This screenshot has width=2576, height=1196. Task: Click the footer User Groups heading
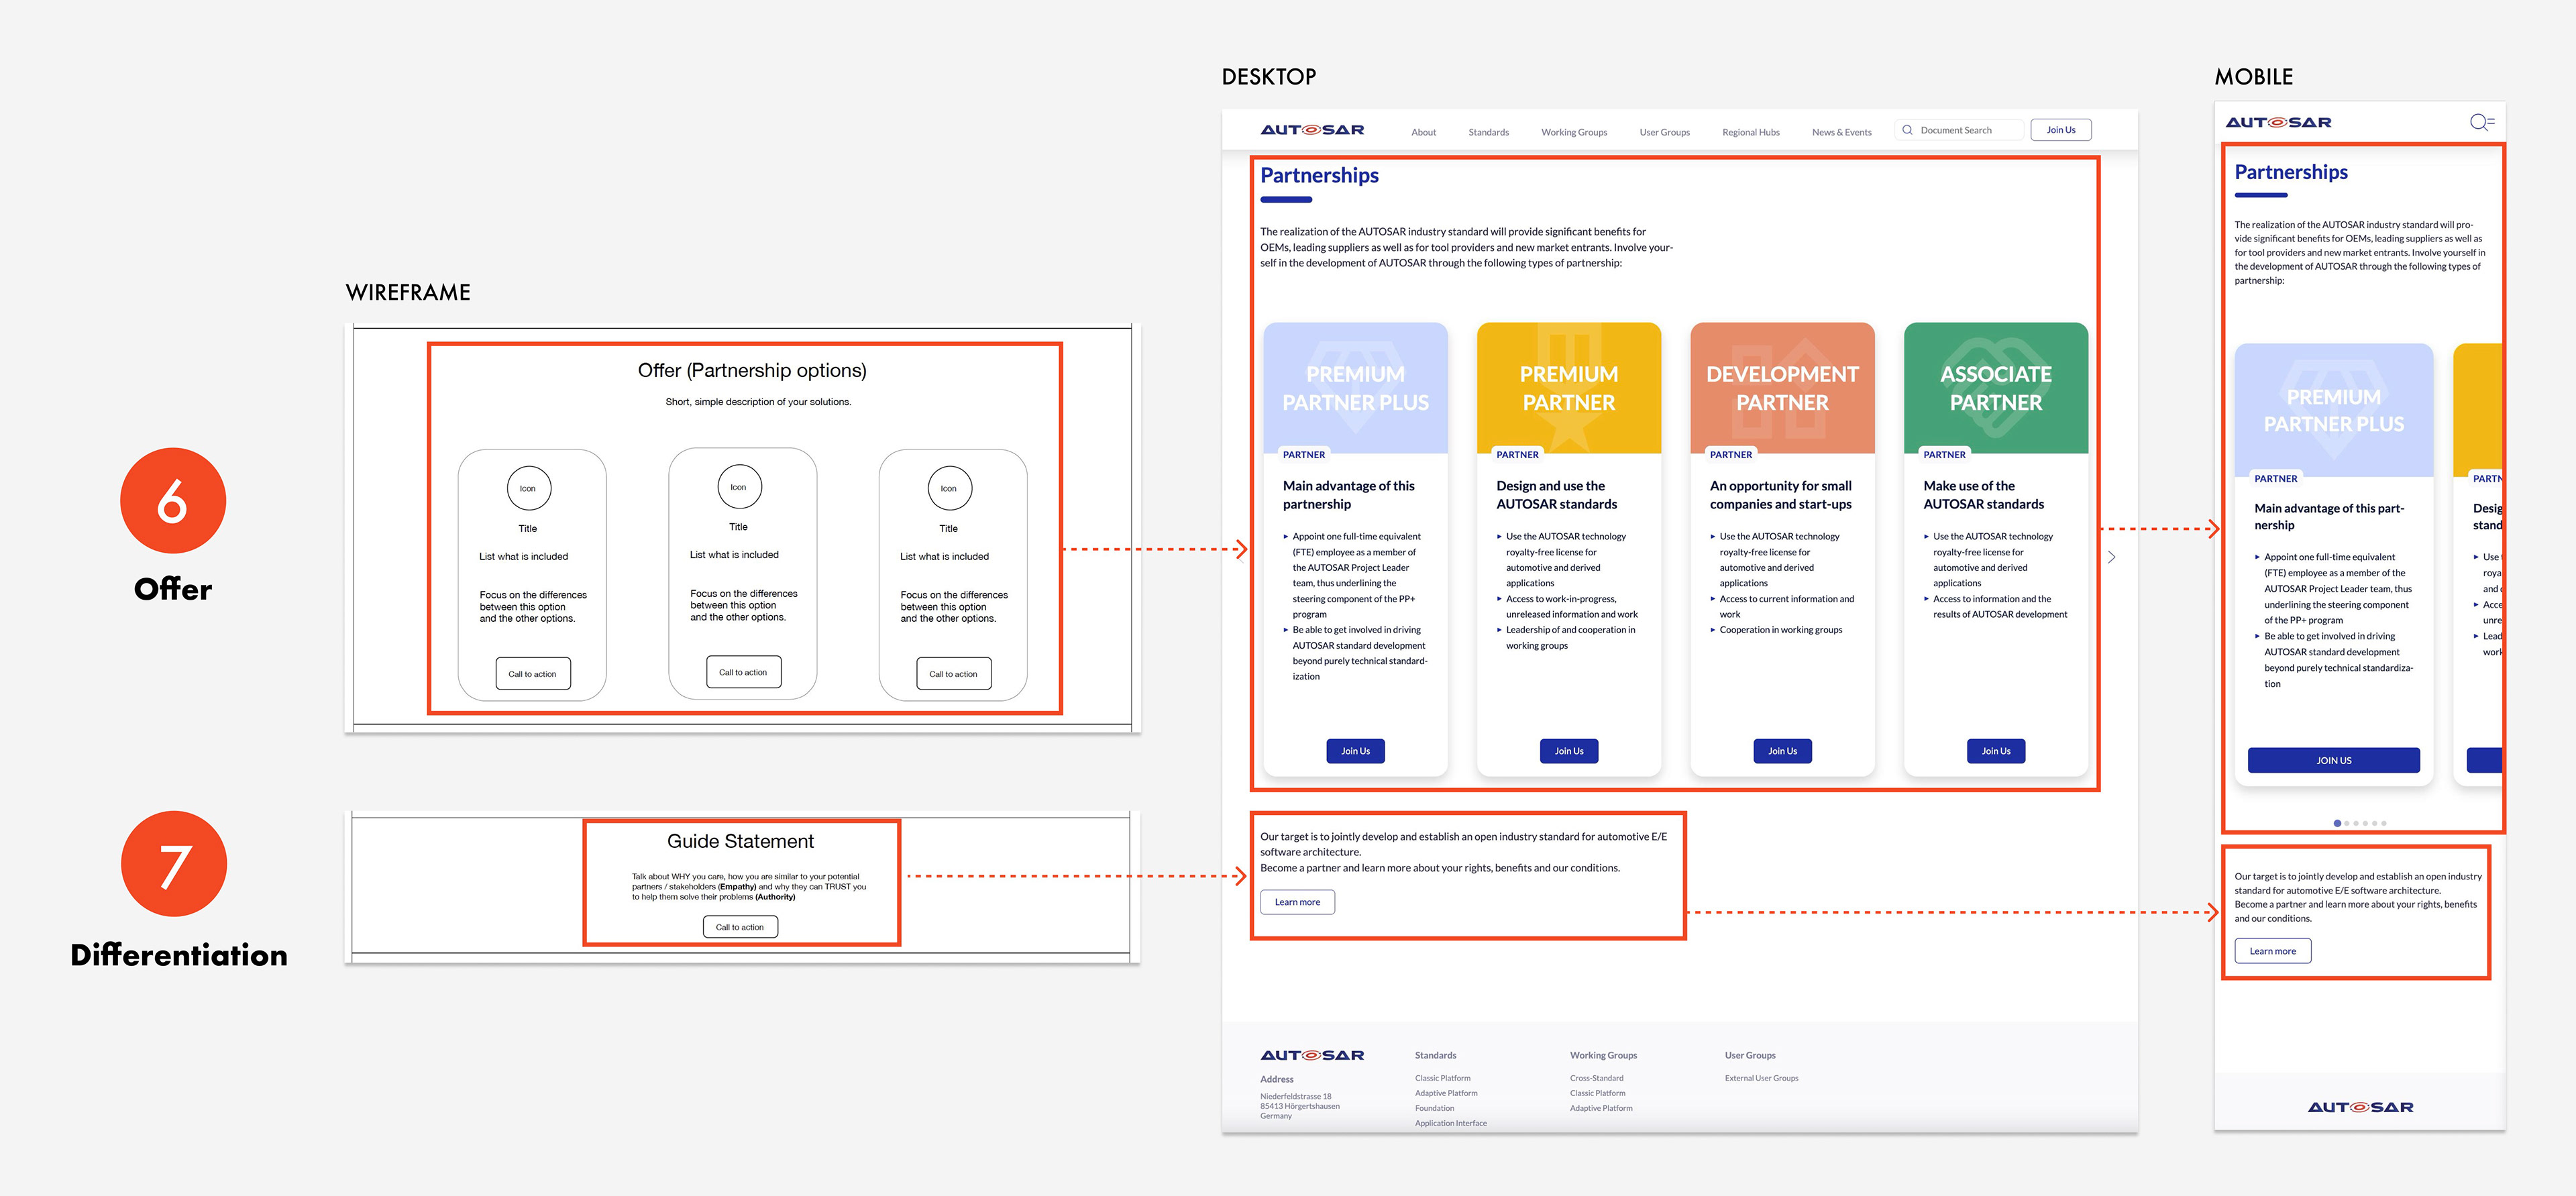(1750, 1055)
